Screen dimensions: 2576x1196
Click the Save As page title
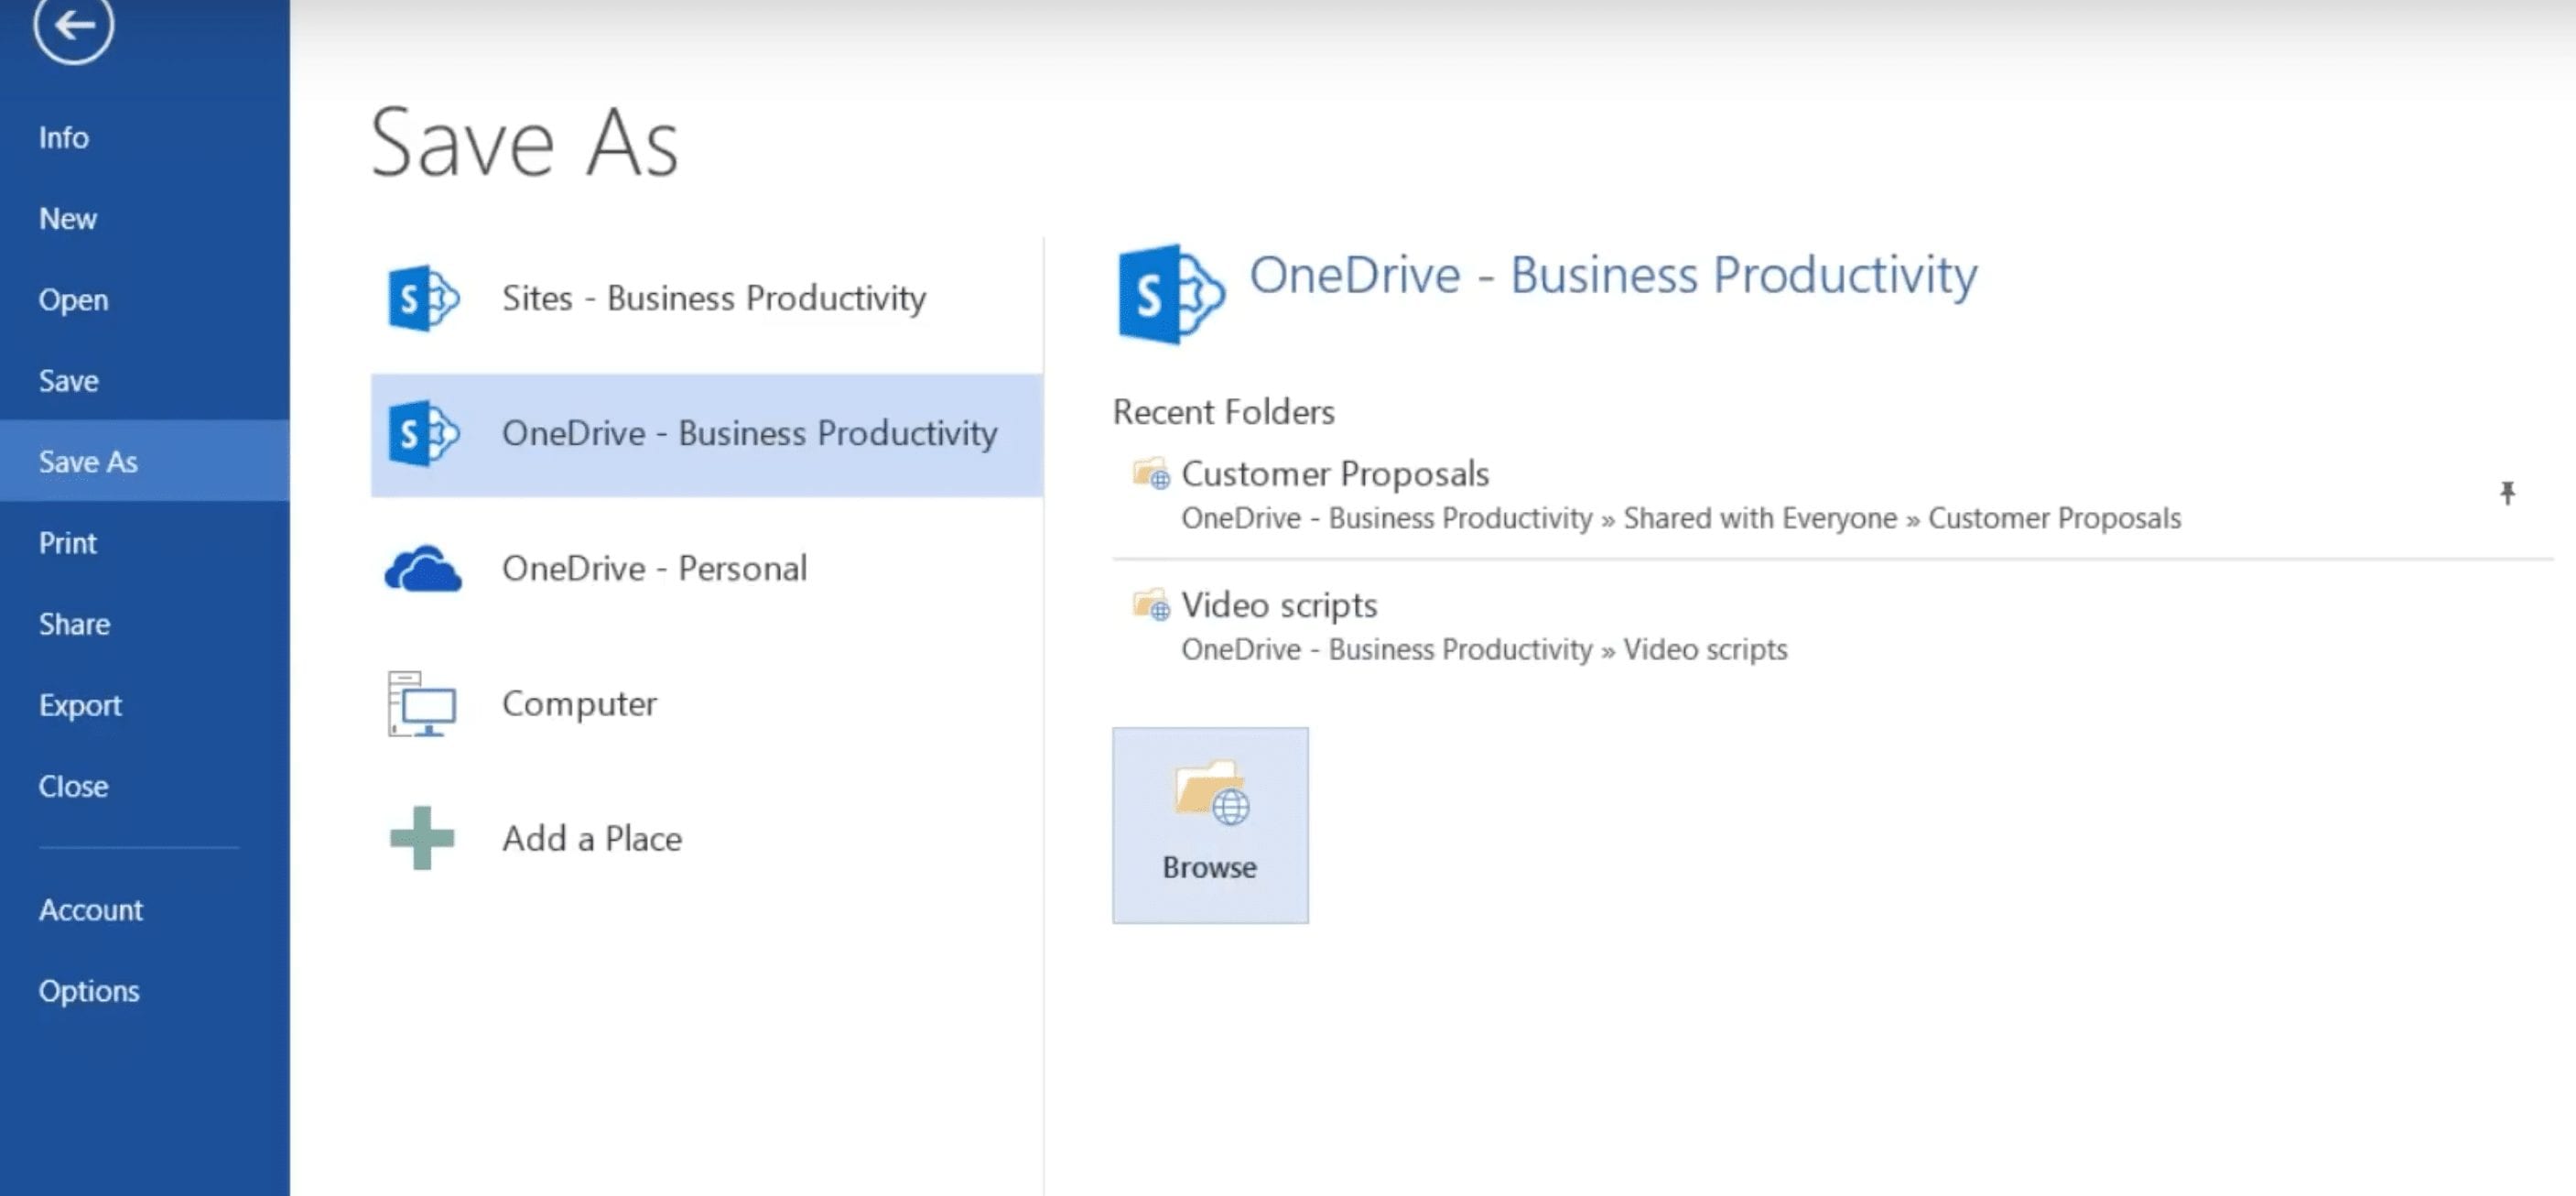point(525,143)
